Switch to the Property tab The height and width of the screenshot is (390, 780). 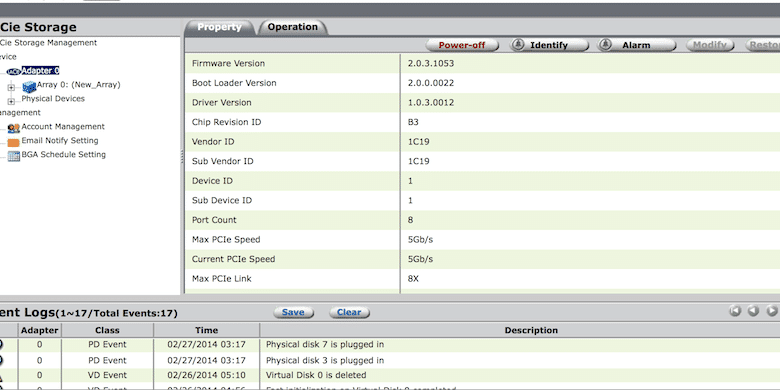[219, 27]
